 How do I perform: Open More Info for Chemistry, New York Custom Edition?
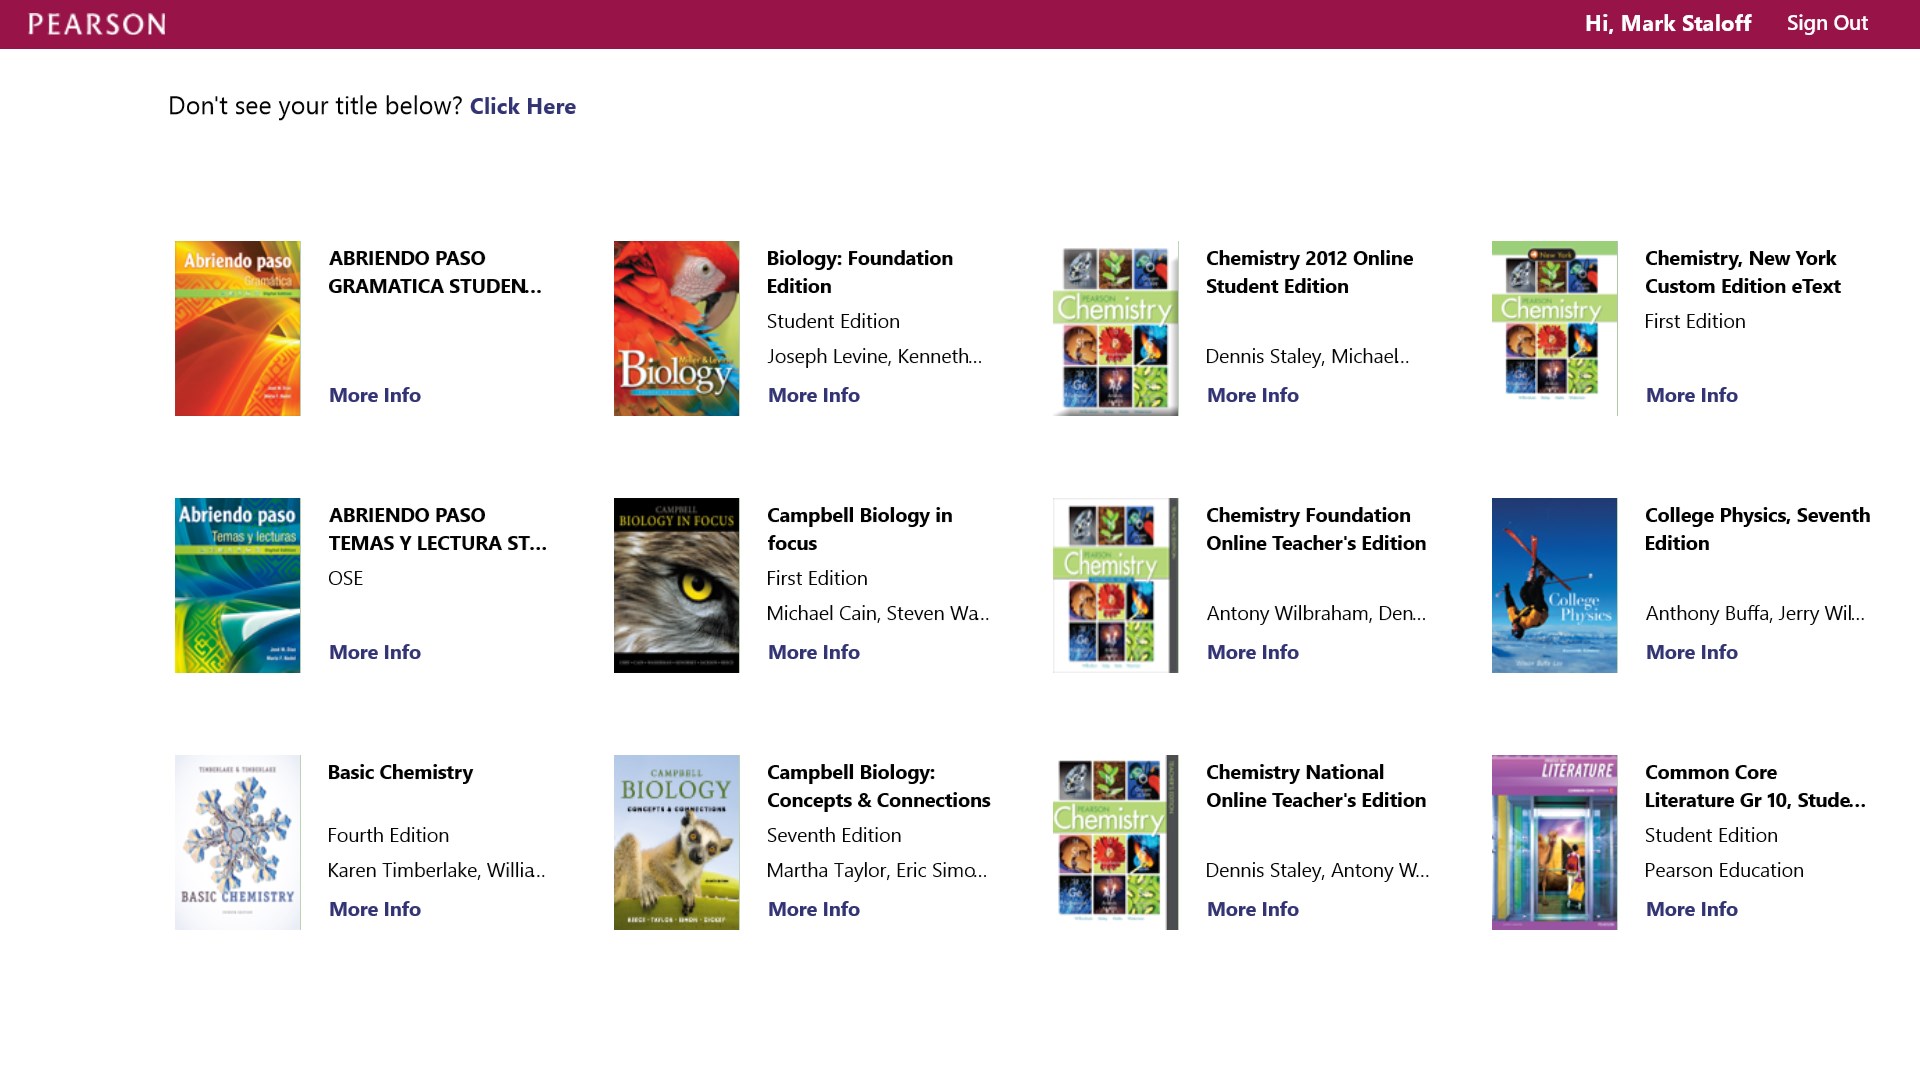[1691, 395]
